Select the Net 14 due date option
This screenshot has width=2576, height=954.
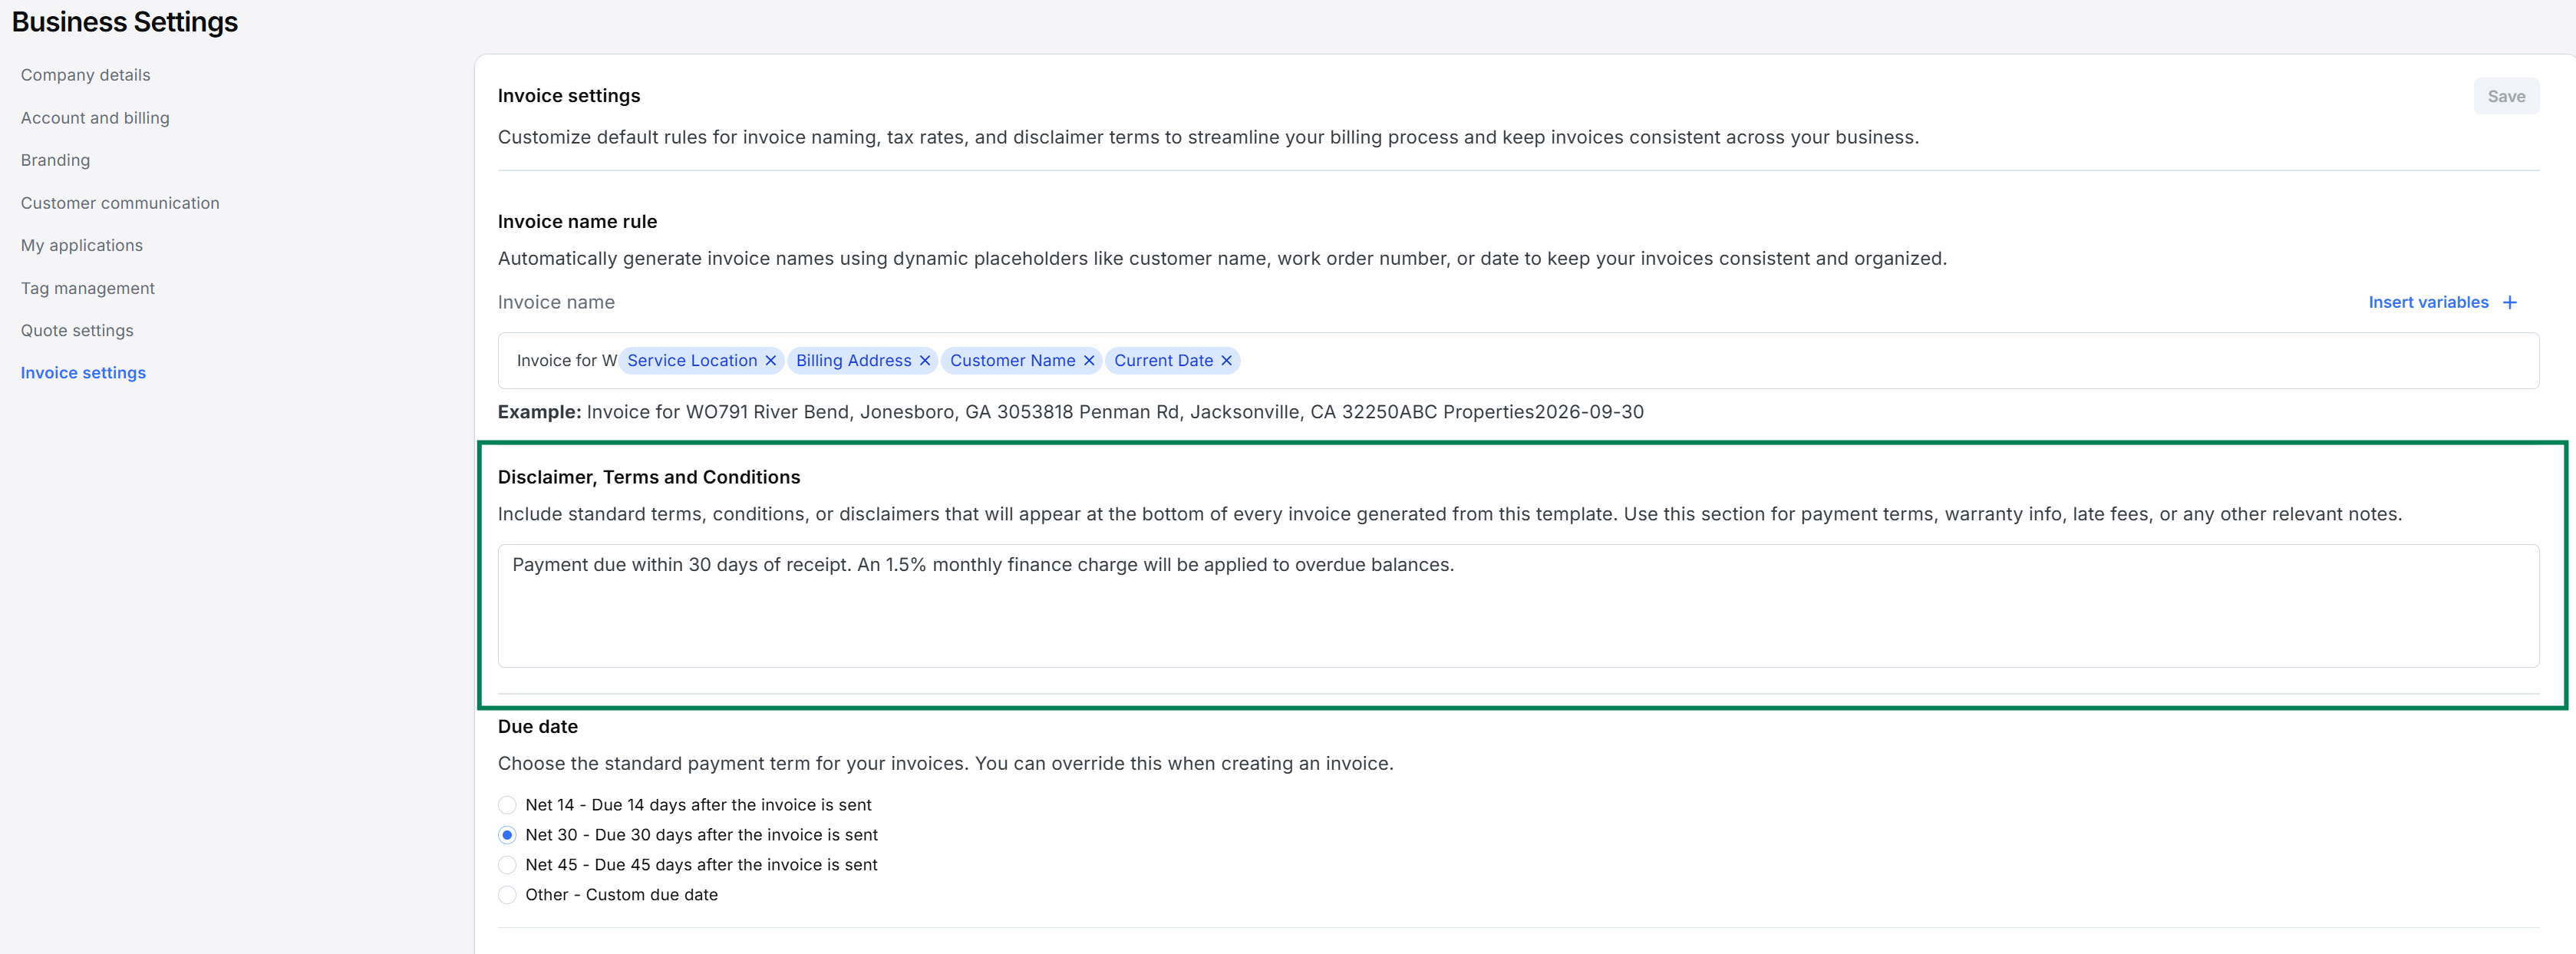pos(507,805)
